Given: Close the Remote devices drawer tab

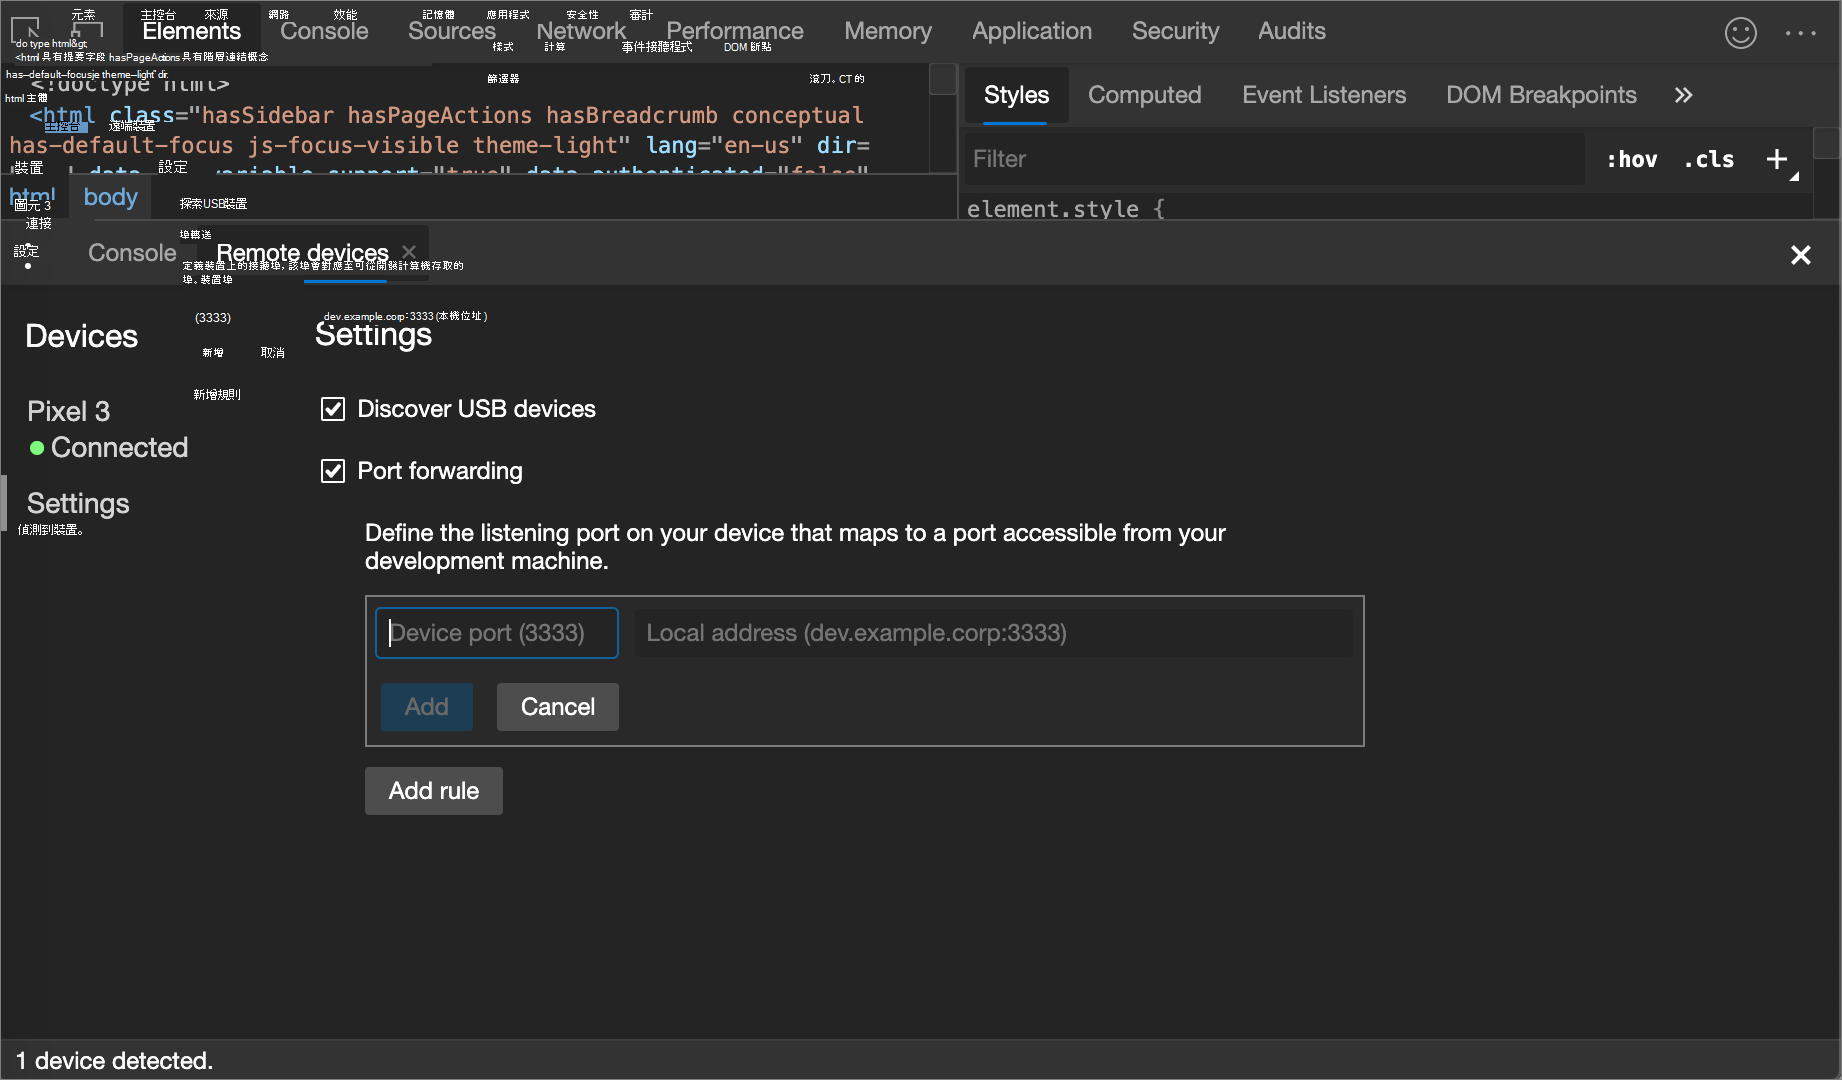Looking at the screenshot, I should click(409, 252).
